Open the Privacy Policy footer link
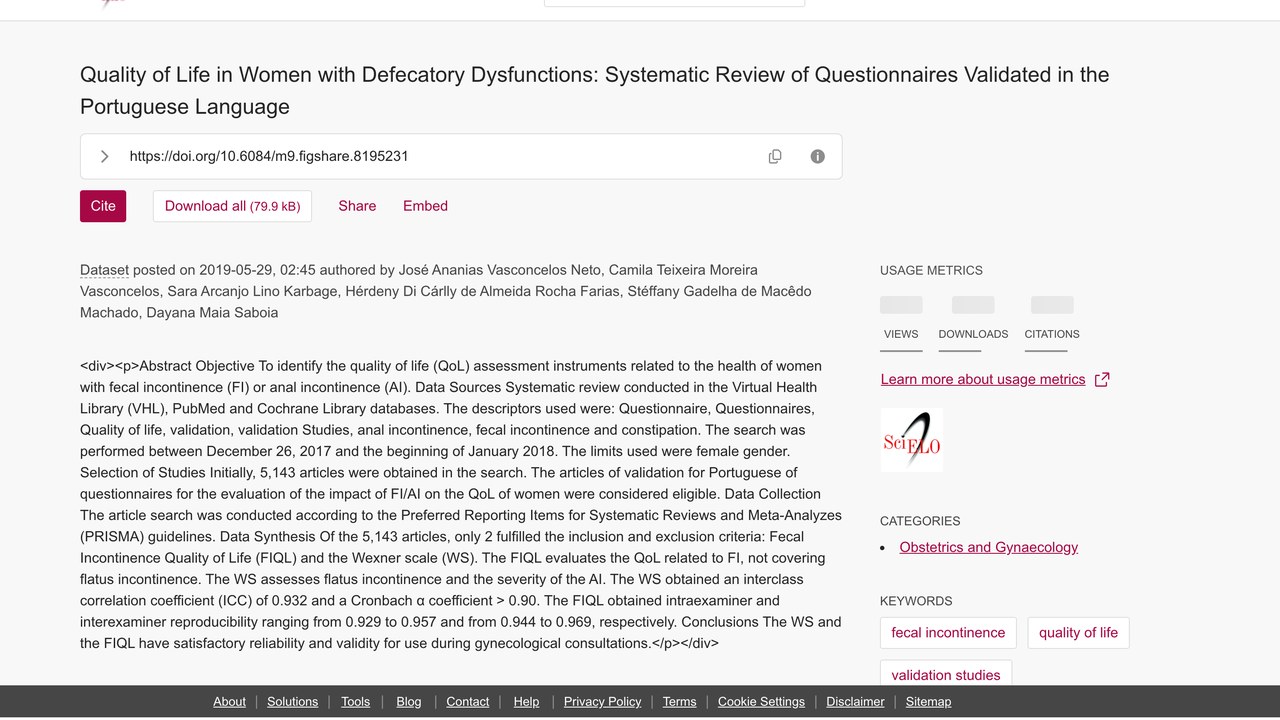 [x=602, y=702]
